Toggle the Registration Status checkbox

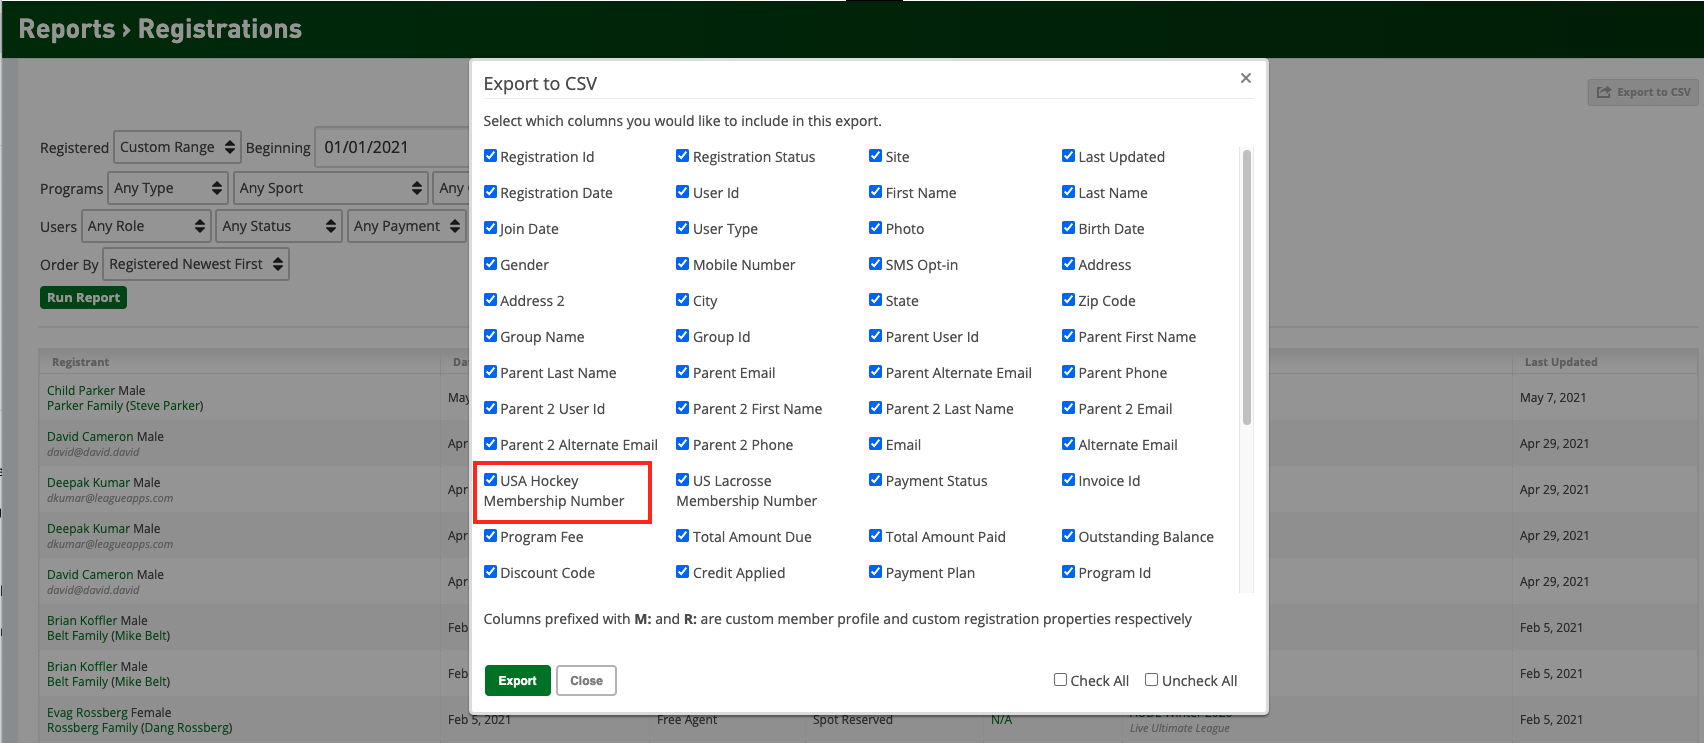(x=682, y=156)
